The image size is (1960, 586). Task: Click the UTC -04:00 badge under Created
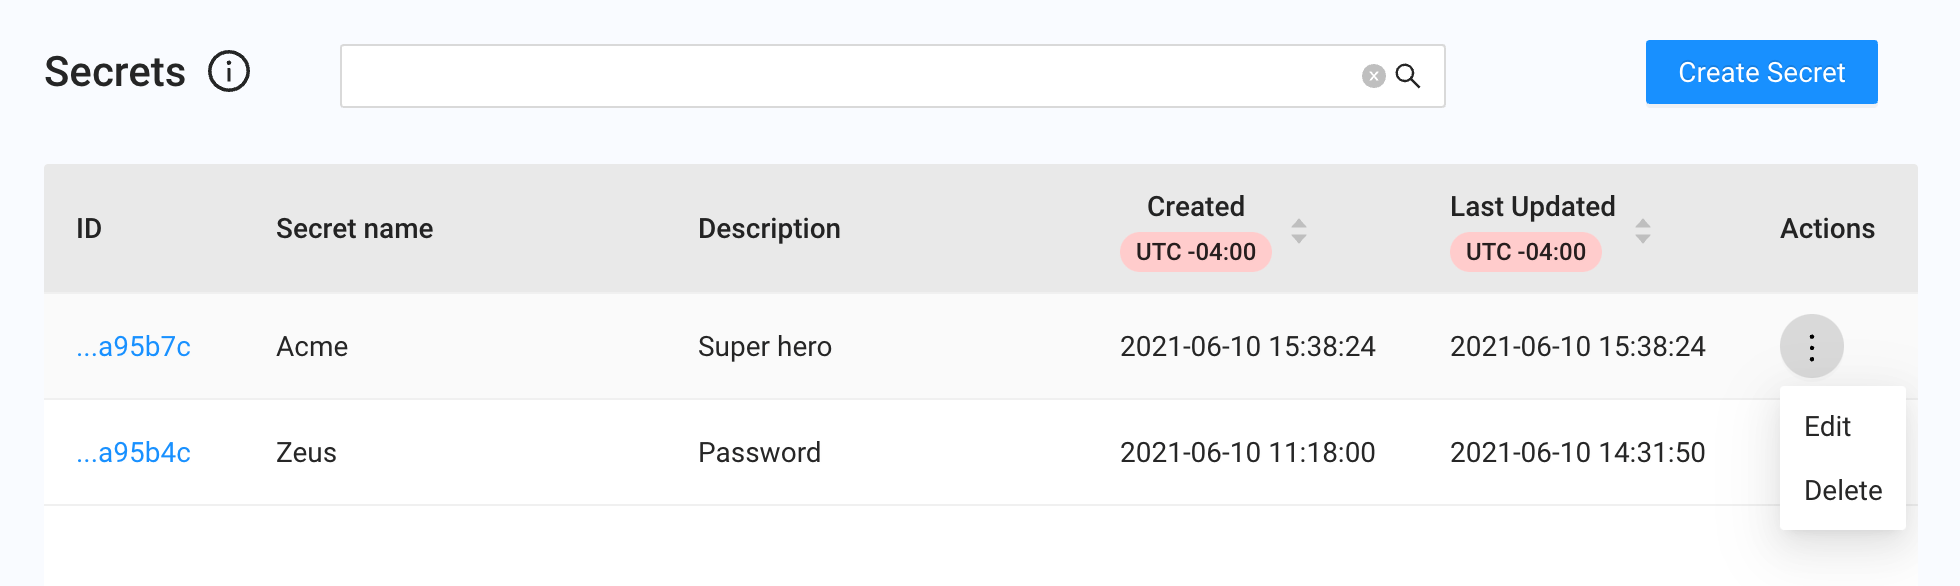1196,252
